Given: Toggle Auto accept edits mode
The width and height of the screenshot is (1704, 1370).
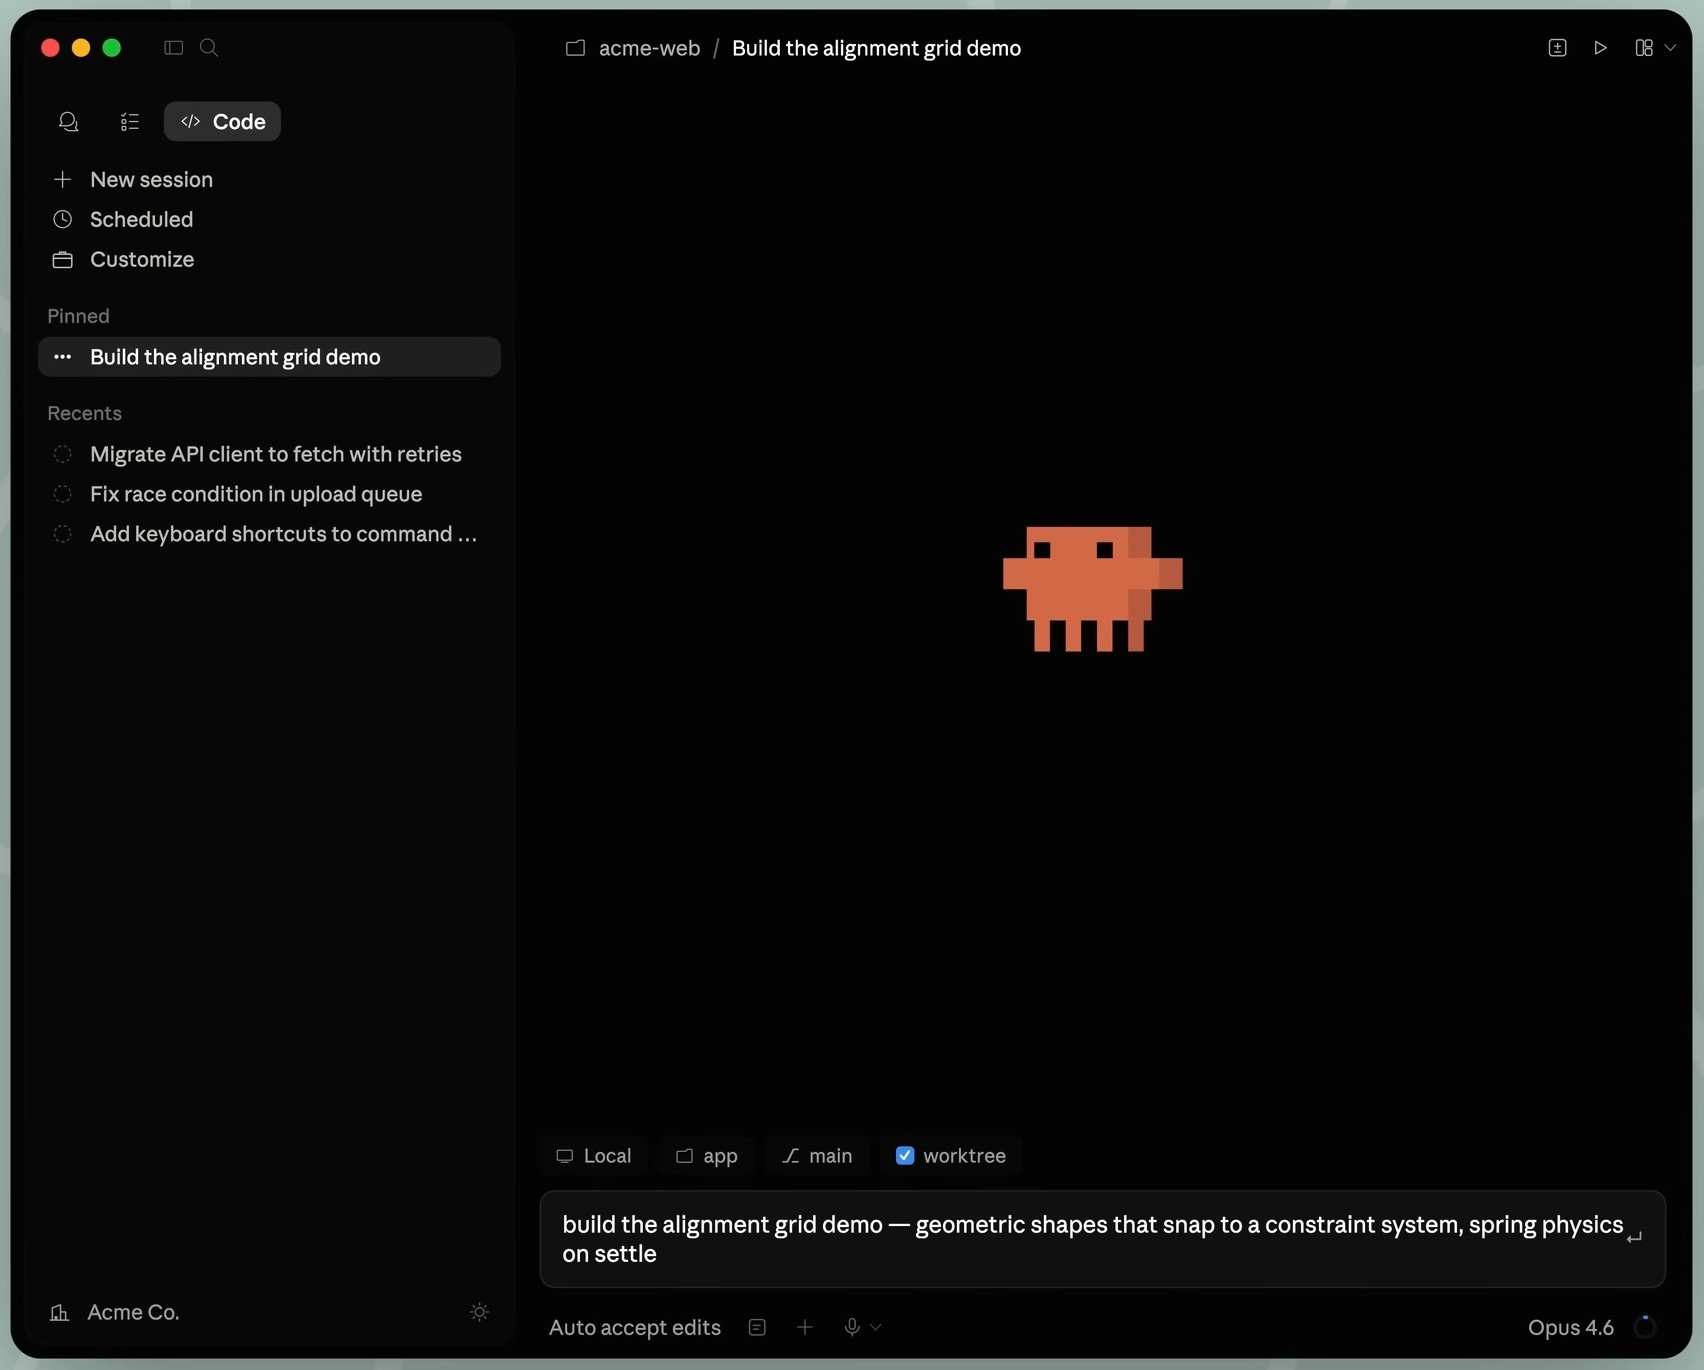Looking at the screenshot, I should [634, 1327].
